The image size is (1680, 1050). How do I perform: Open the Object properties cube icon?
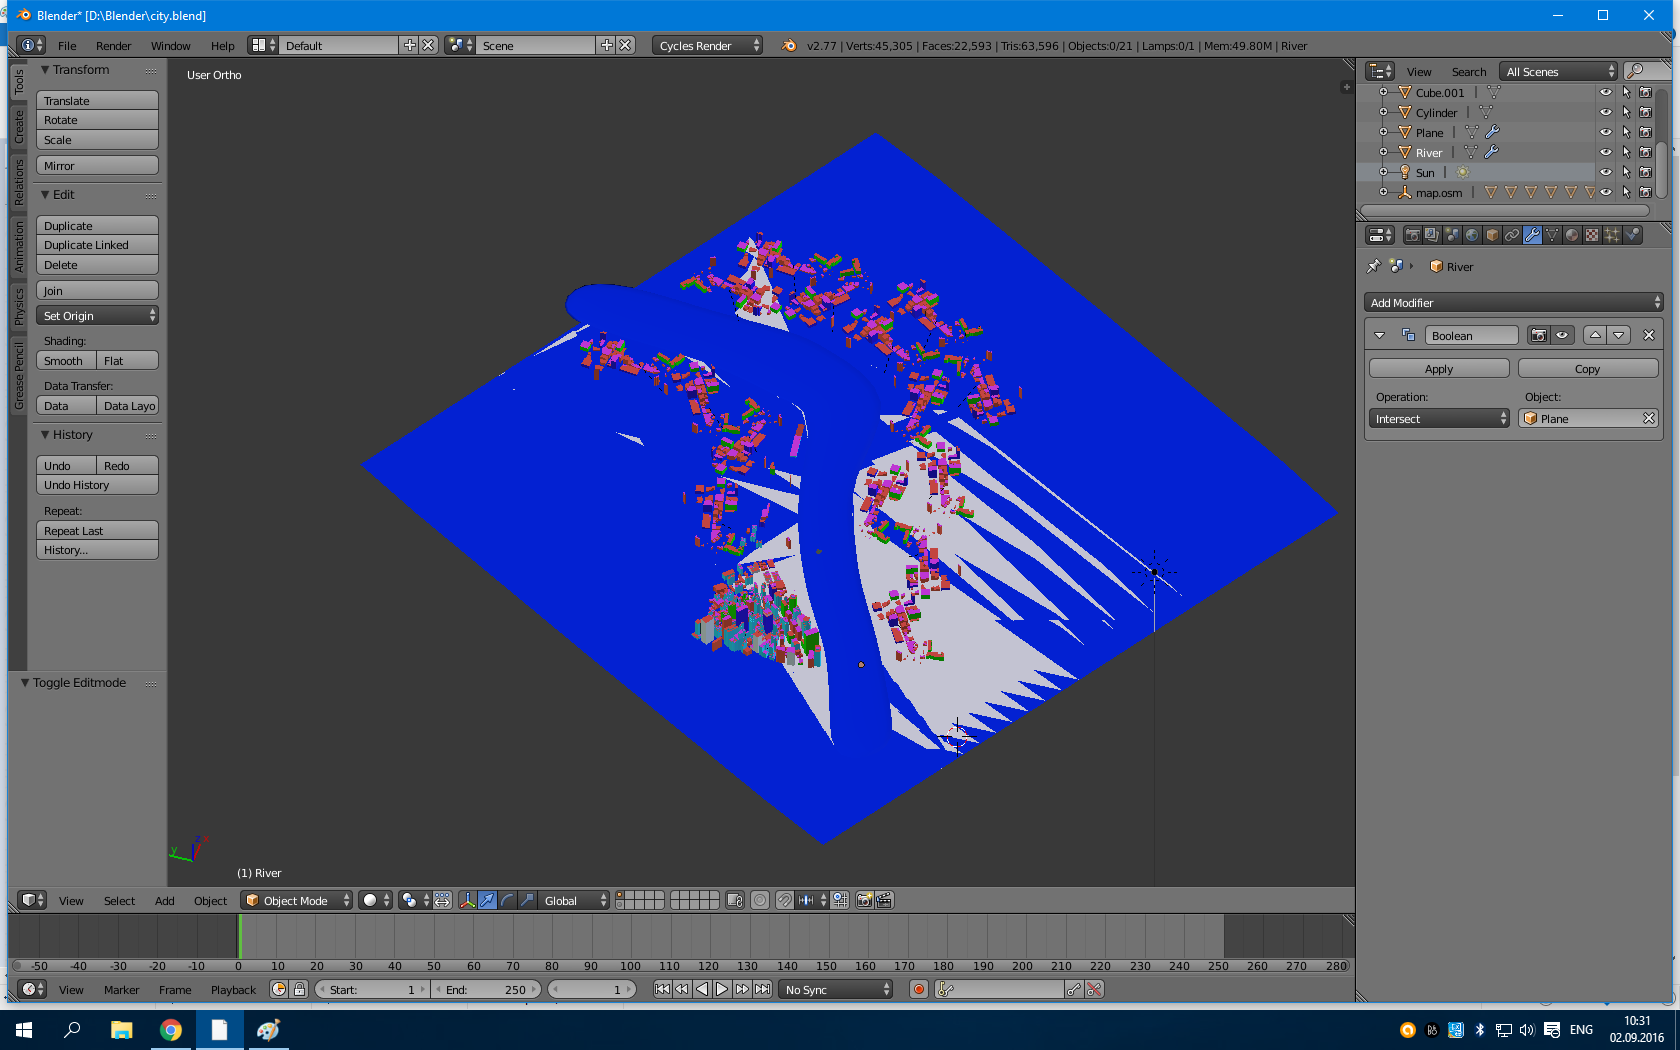click(1492, 235)
